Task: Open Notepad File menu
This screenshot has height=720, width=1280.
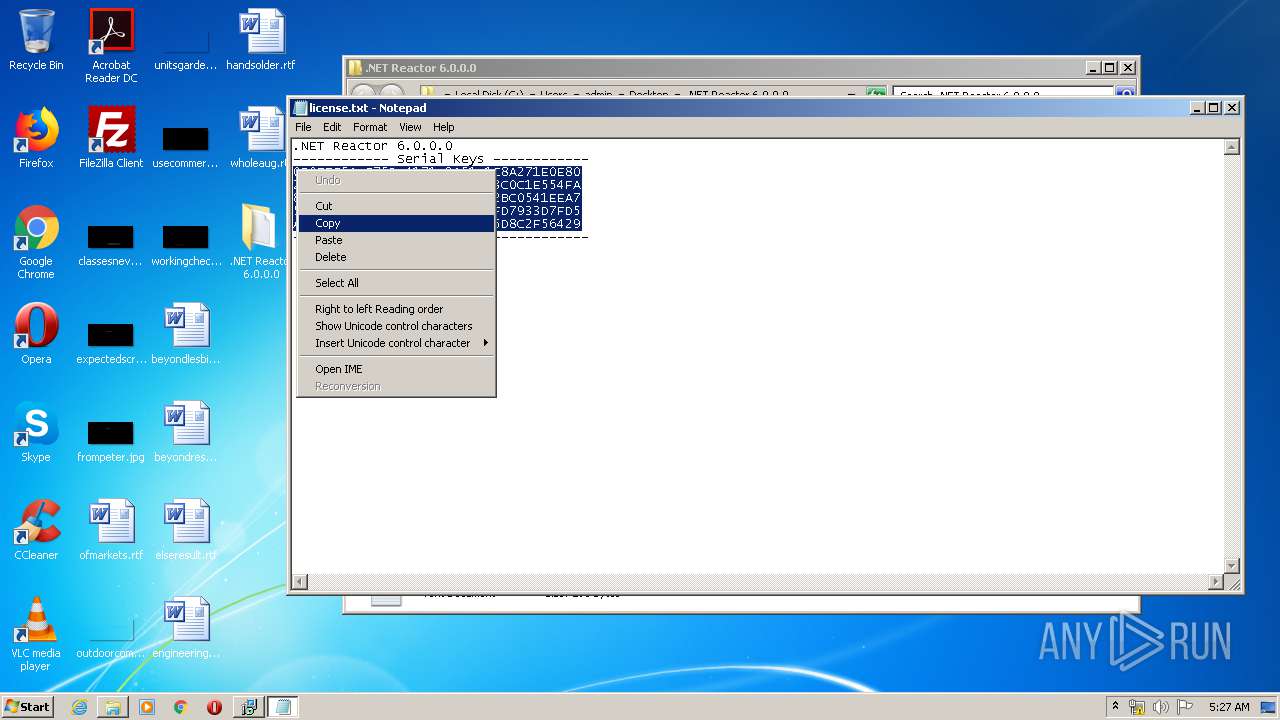Action: point(303,127)
